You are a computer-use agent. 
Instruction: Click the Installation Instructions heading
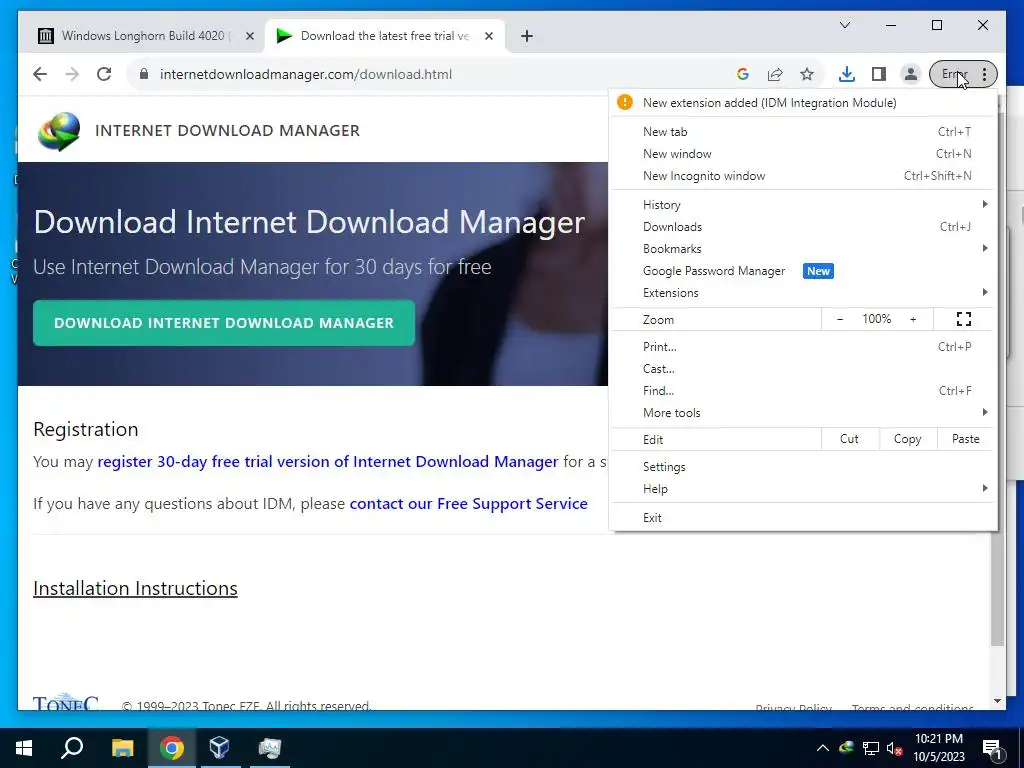point(135,589)
